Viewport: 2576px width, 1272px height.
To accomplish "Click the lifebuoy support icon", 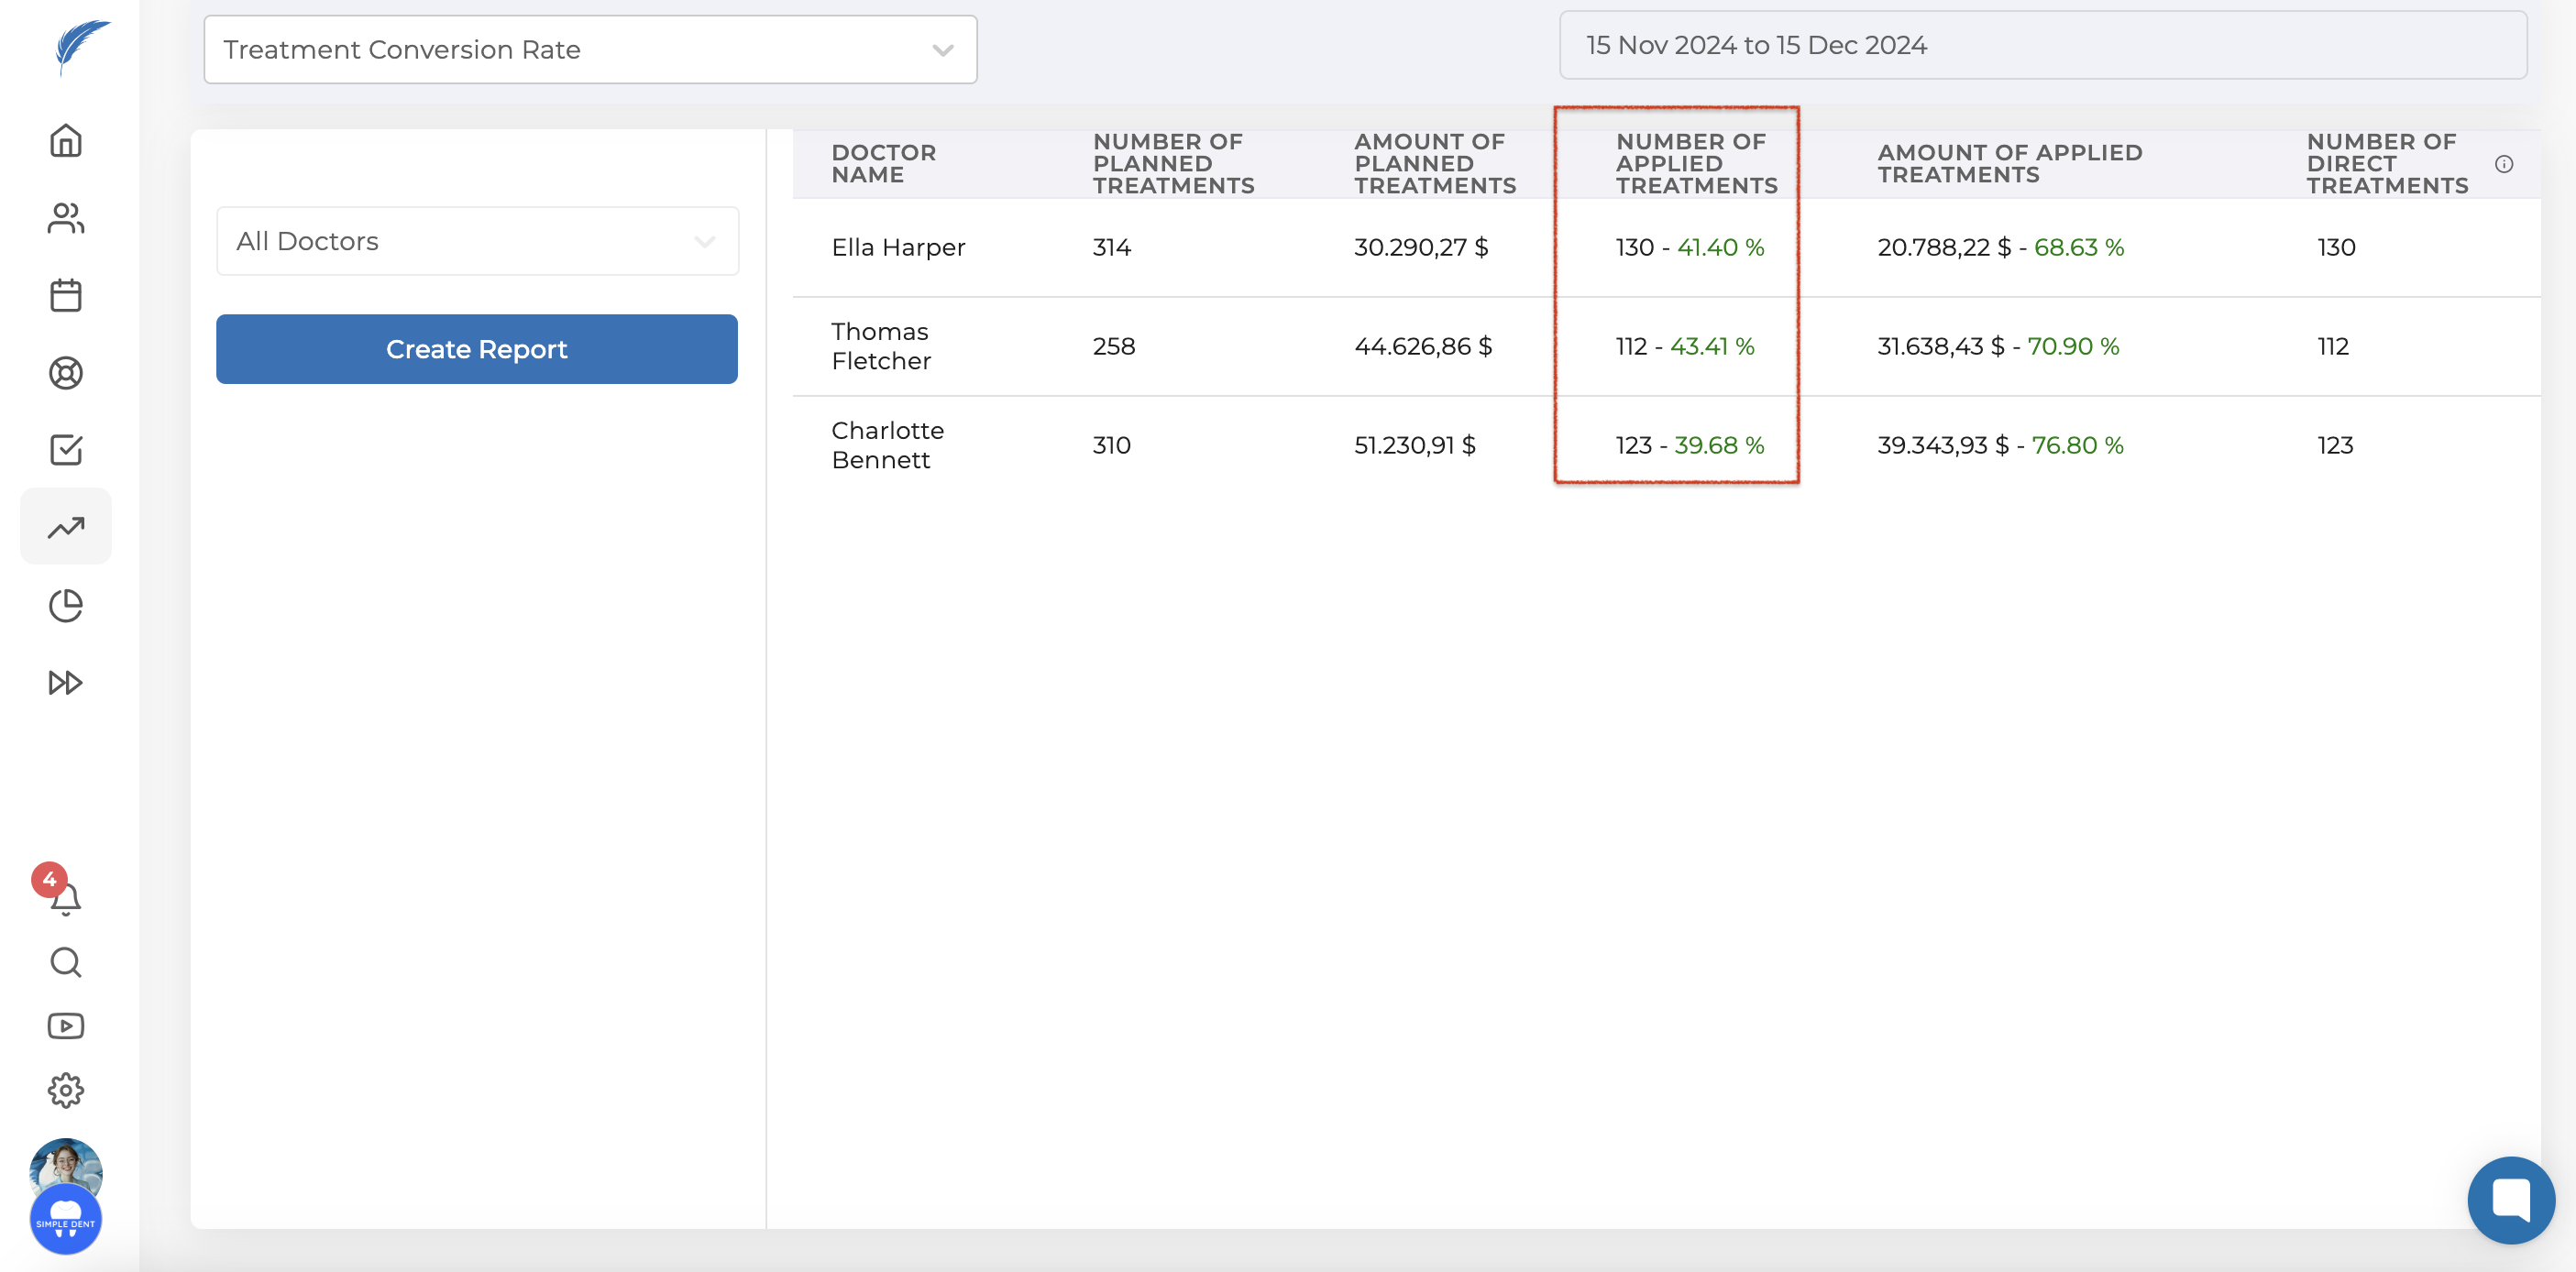I will point(66,373).
